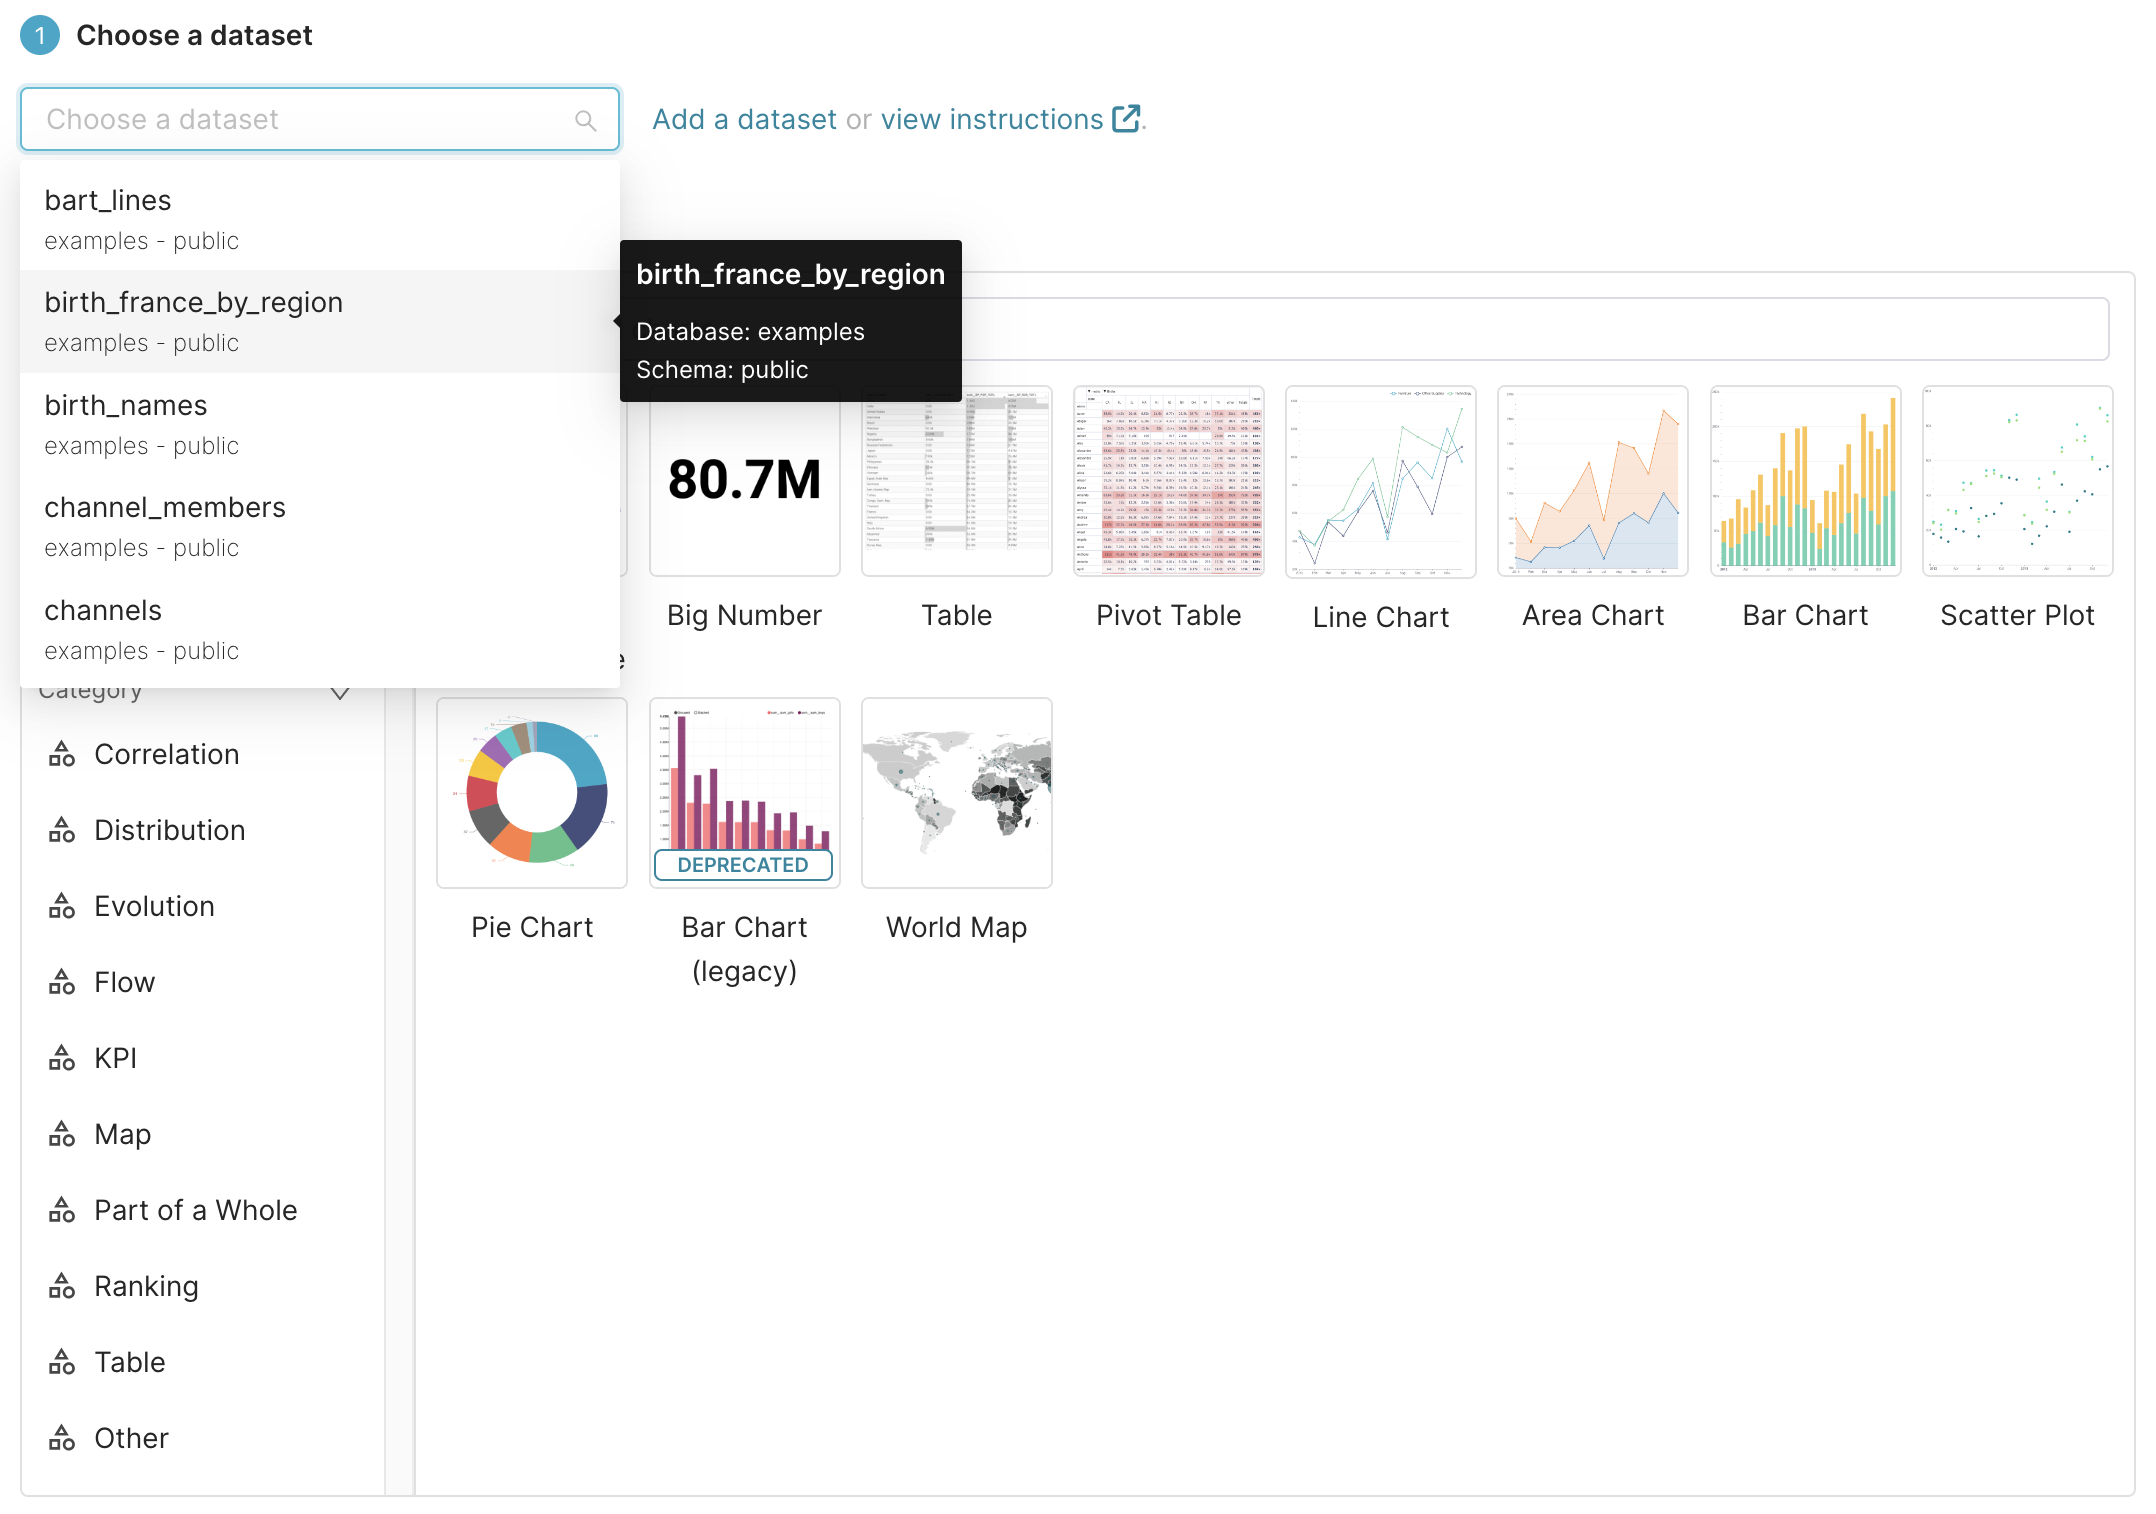2156x1514 pixels.
Task: Filter charts by the Correlation category
Action: pyautogui.click(x=167, y=754)
